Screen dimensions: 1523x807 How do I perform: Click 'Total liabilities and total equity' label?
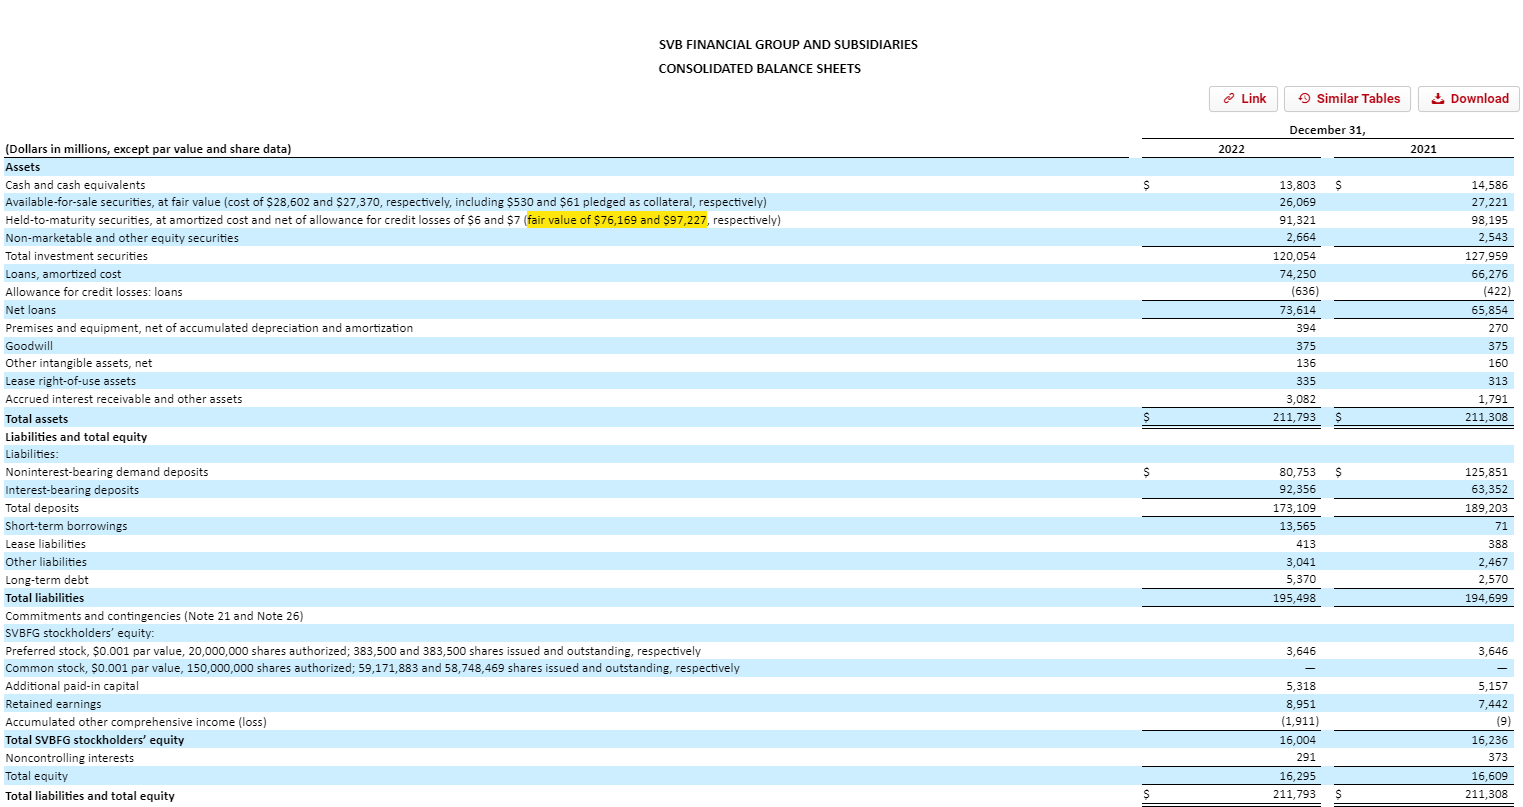tap(90, 796)
